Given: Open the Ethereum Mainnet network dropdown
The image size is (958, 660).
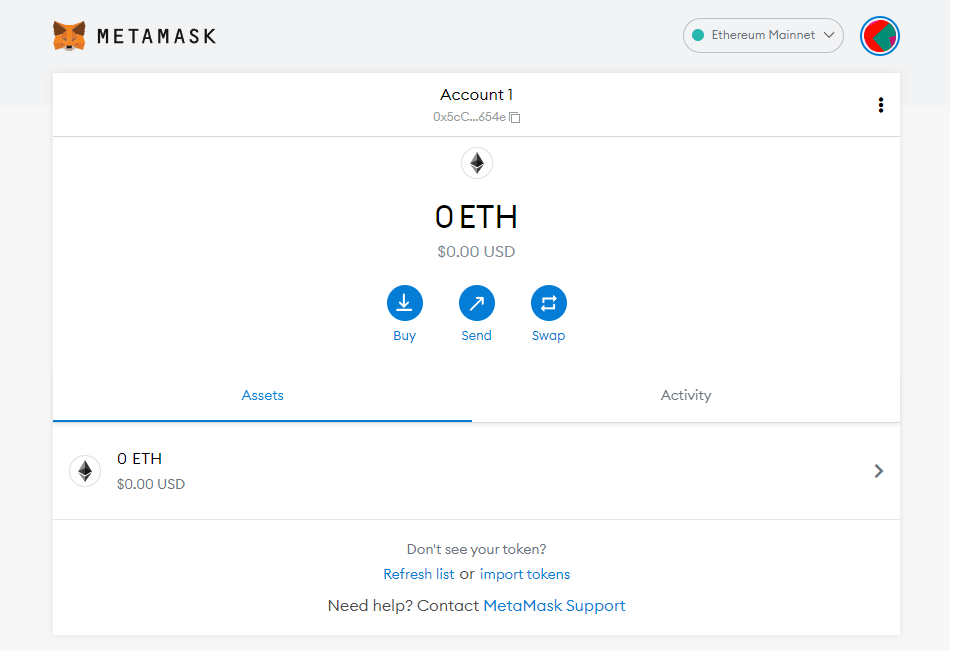Looking at the screenshot, I should (763, 35).
